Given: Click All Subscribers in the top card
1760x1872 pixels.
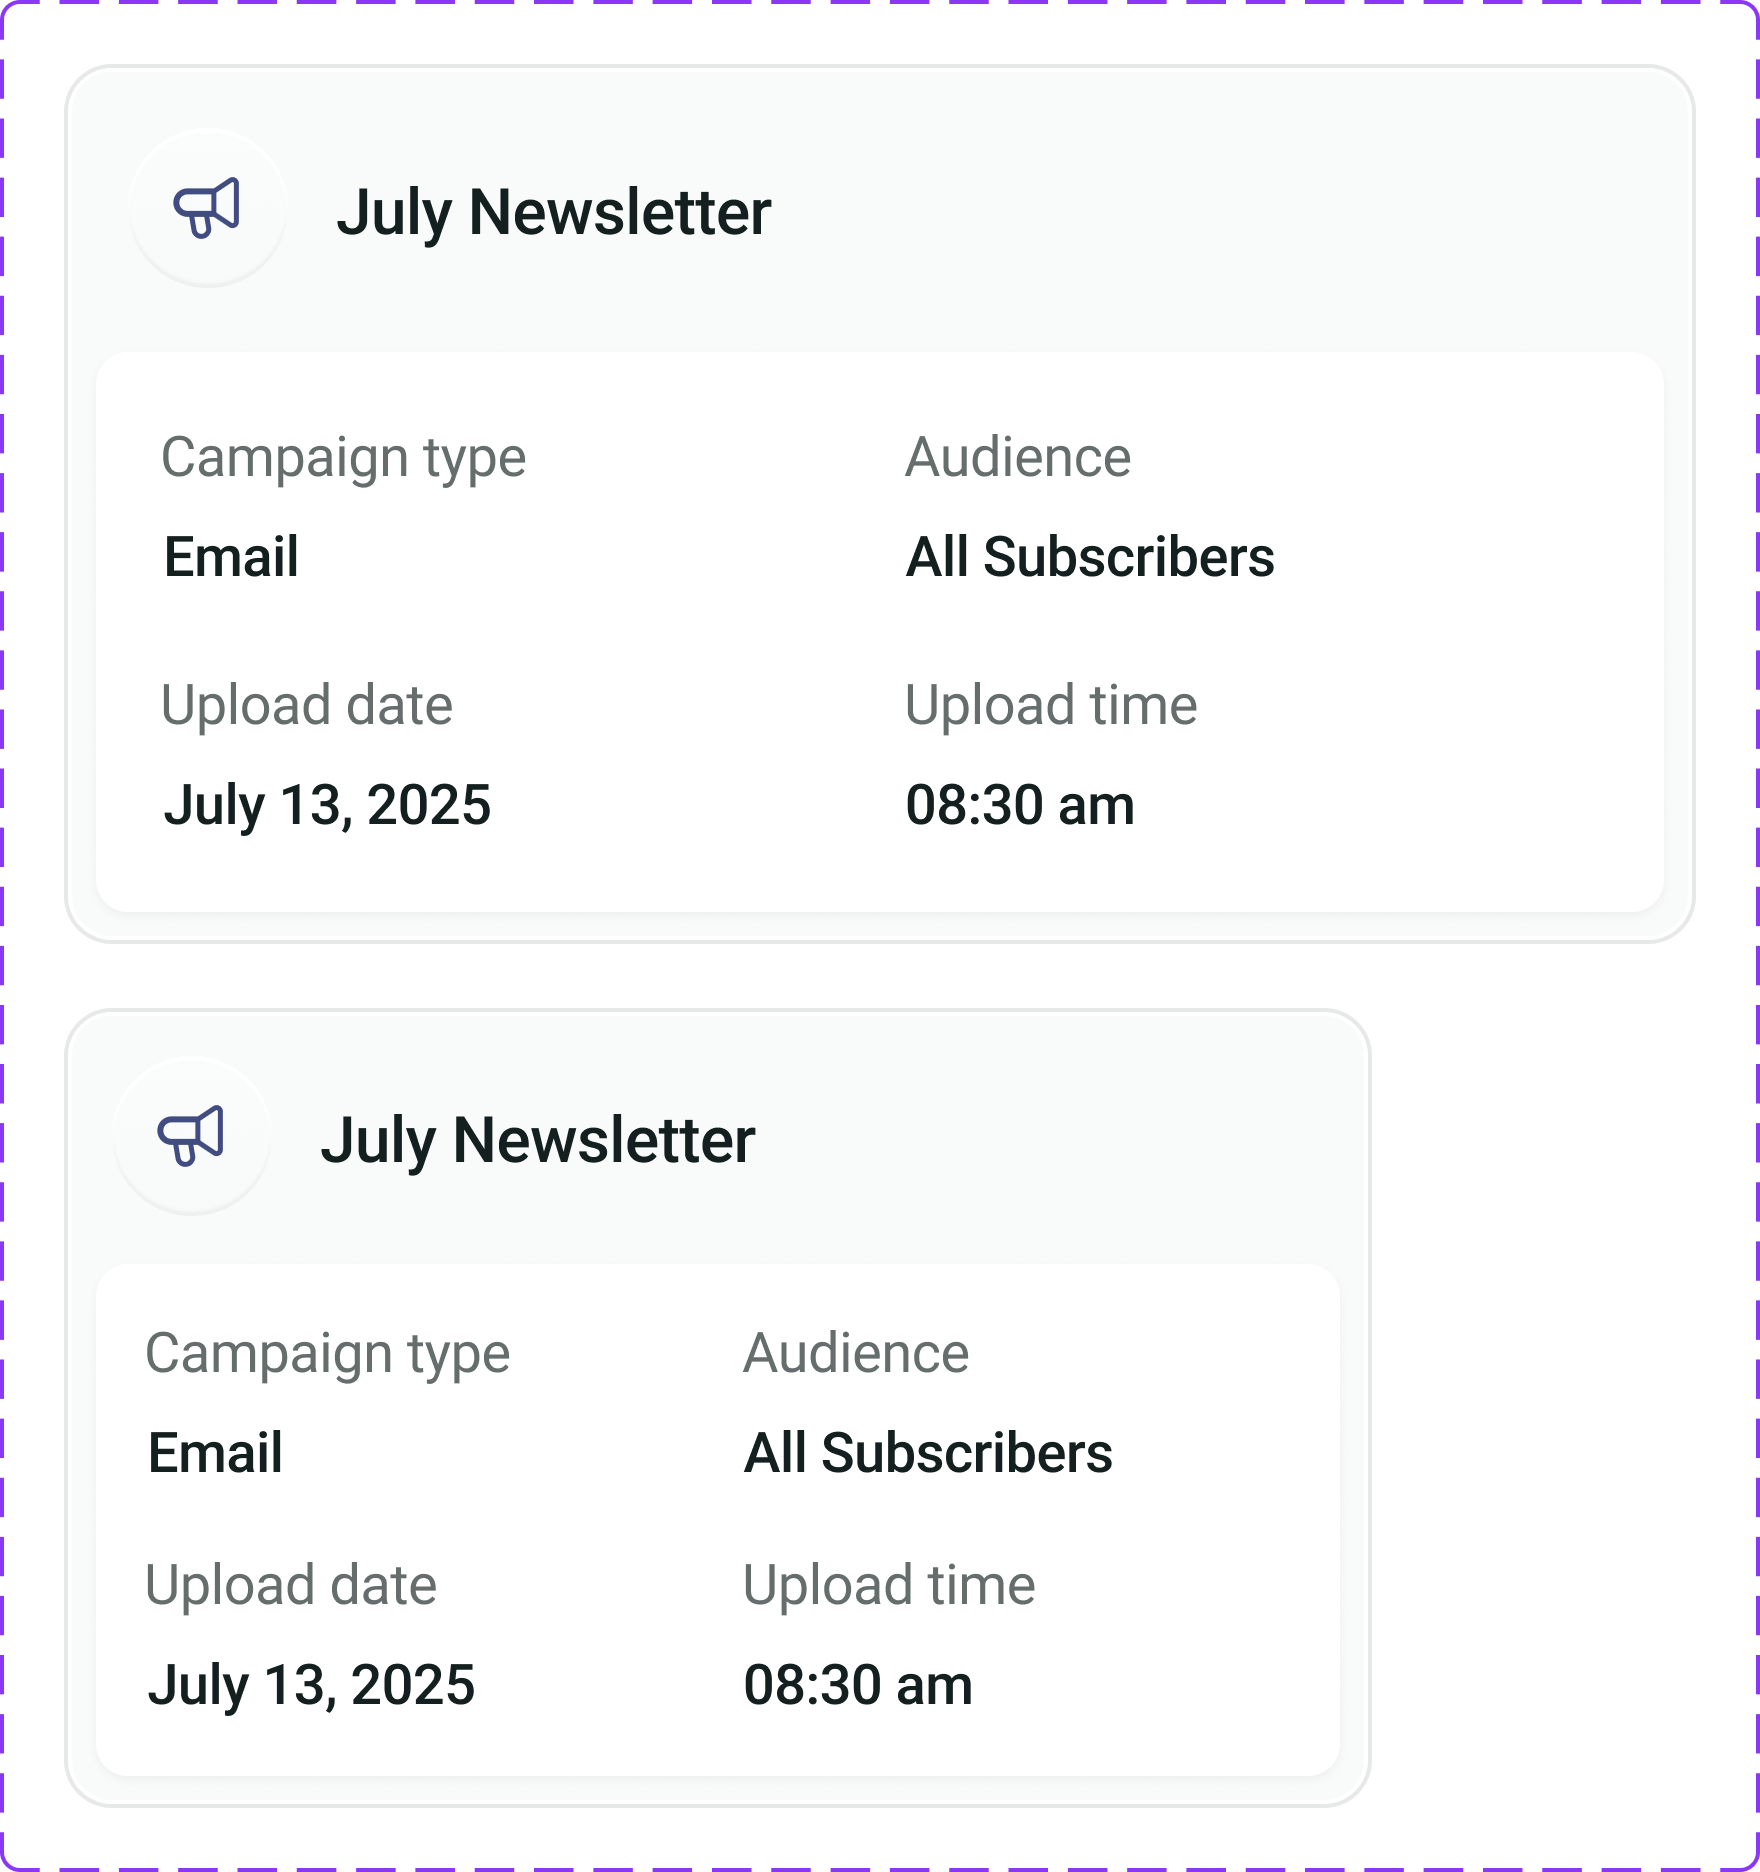Looking at the screenshot, I should click(1090, 557).
